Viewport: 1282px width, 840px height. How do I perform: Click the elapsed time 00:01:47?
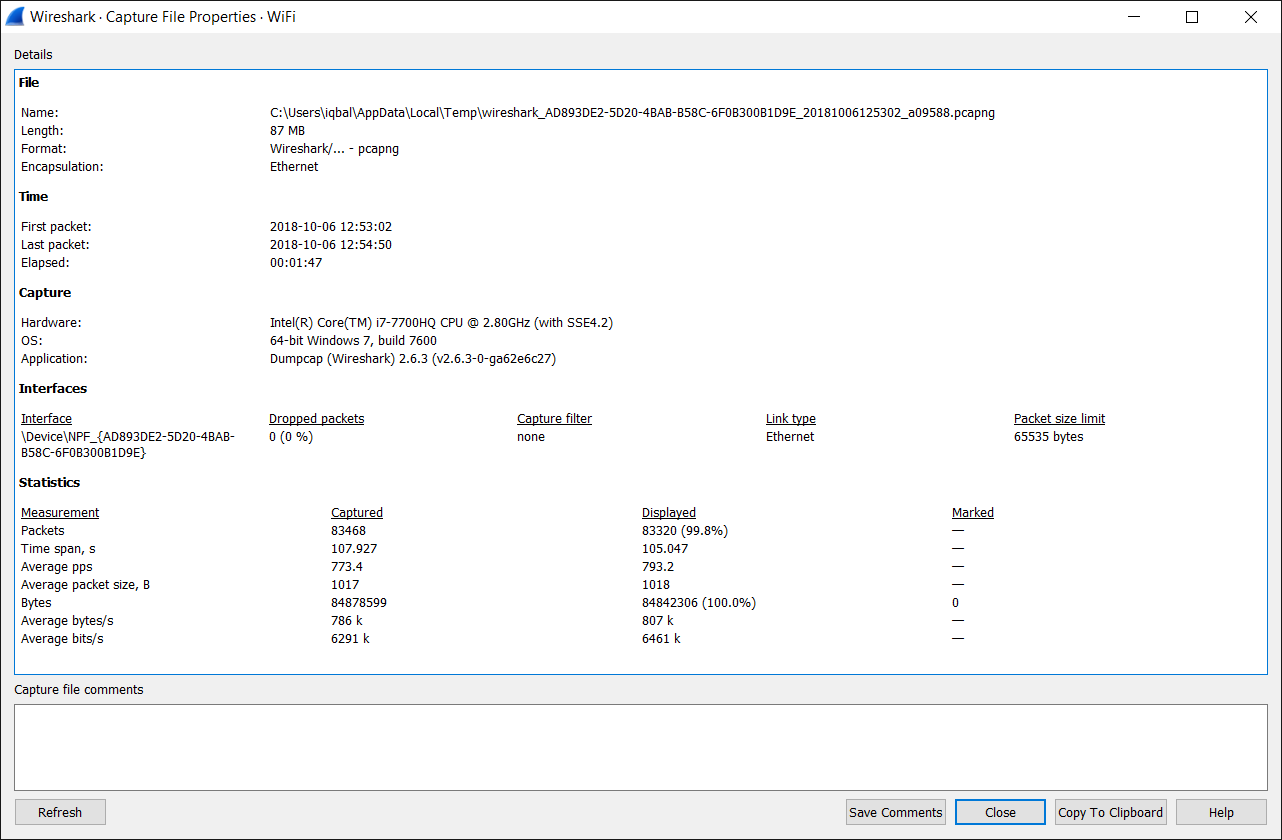coord(296,263)
